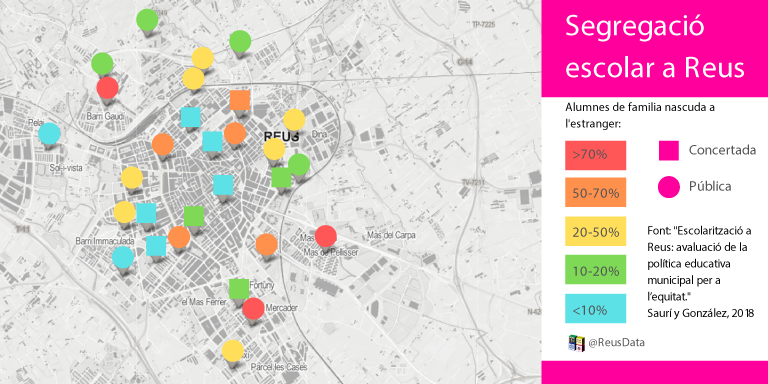
Task: Click the 'Barri Gaudí' map label
Action: coord(105,116)
